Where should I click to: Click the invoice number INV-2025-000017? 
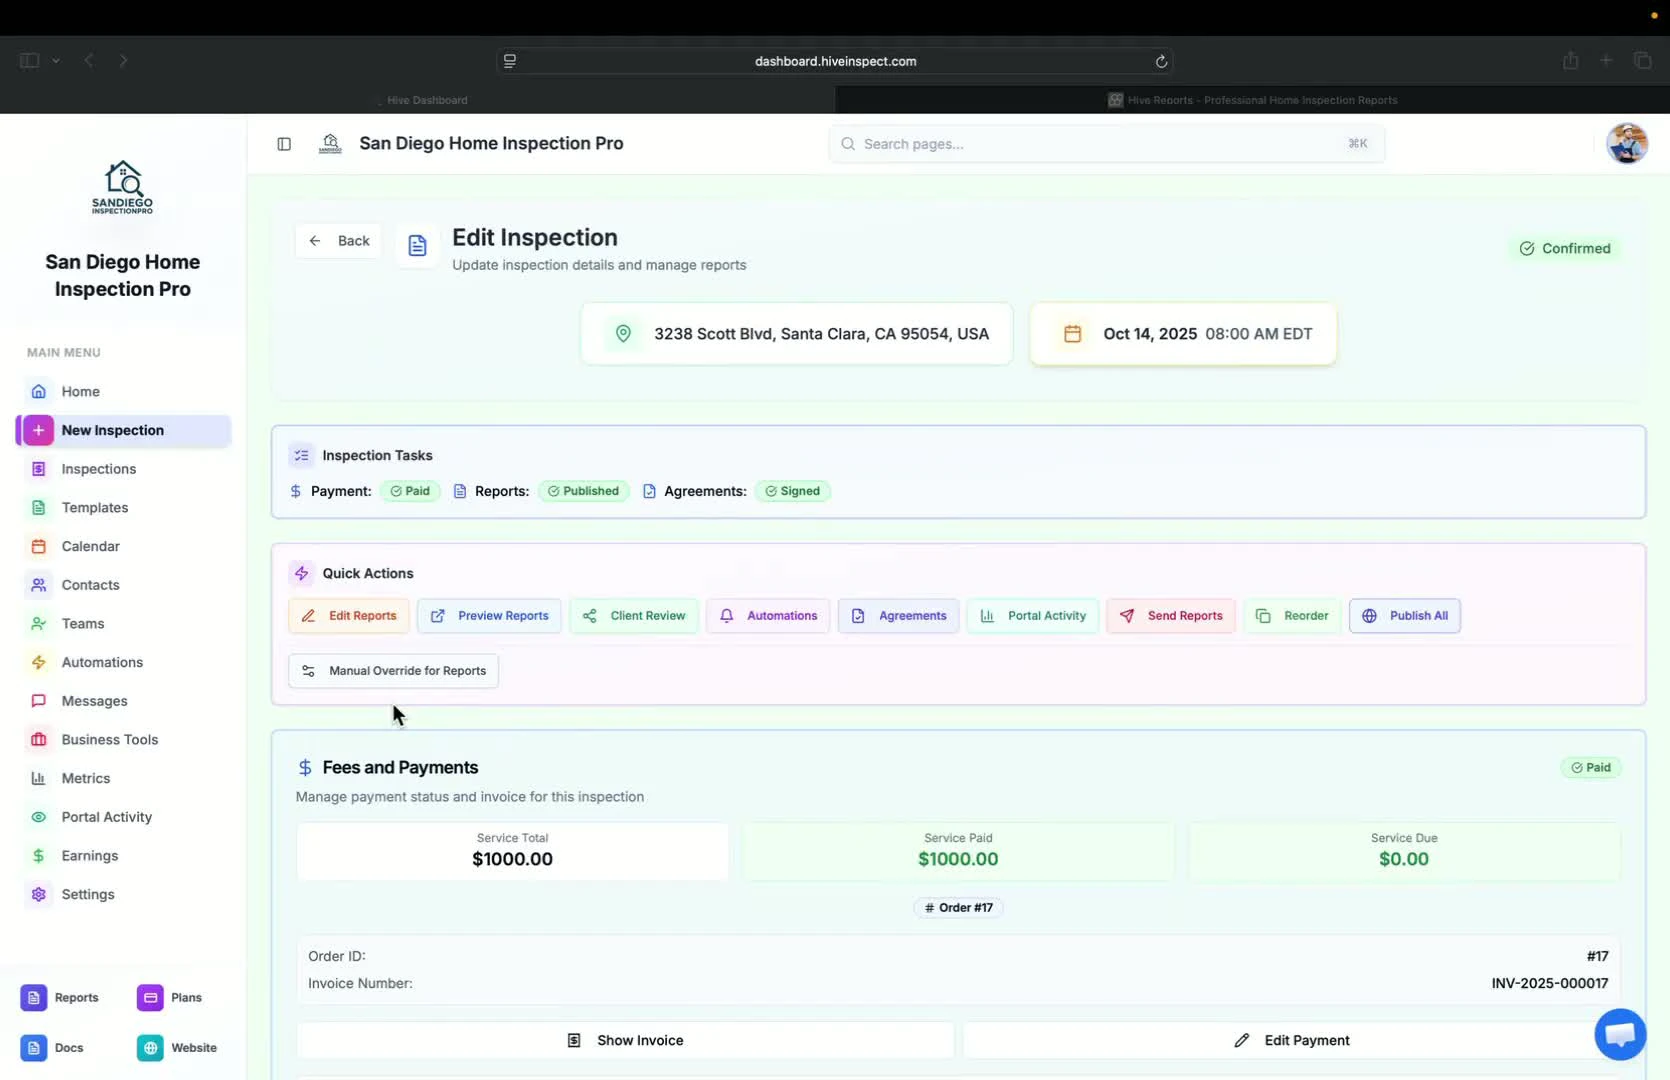coord(1550,984)
